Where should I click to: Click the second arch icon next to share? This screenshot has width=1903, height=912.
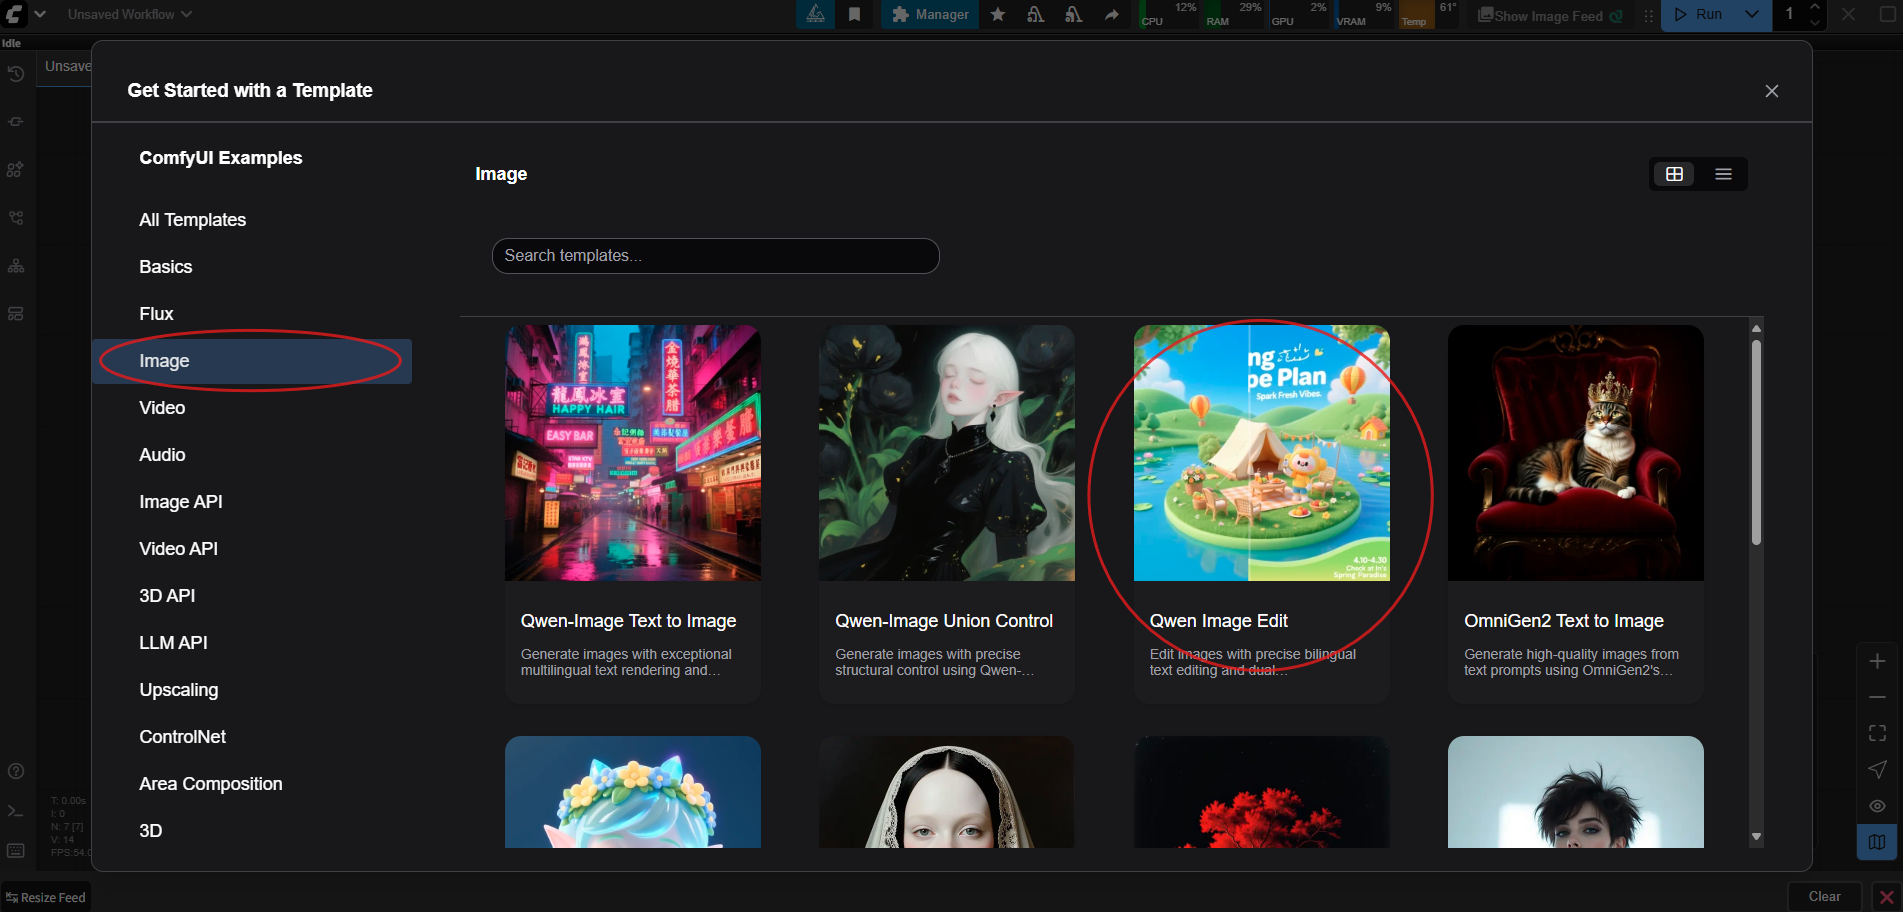click(1074, 14)
